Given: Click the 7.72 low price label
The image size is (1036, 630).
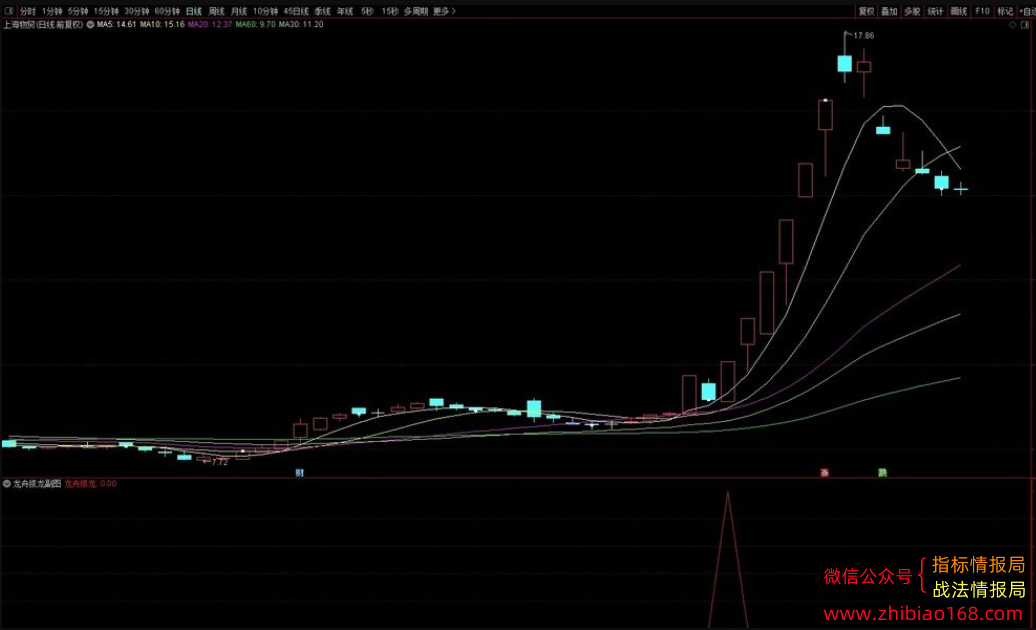Looking at the screenshot, I should click(220, 462).
